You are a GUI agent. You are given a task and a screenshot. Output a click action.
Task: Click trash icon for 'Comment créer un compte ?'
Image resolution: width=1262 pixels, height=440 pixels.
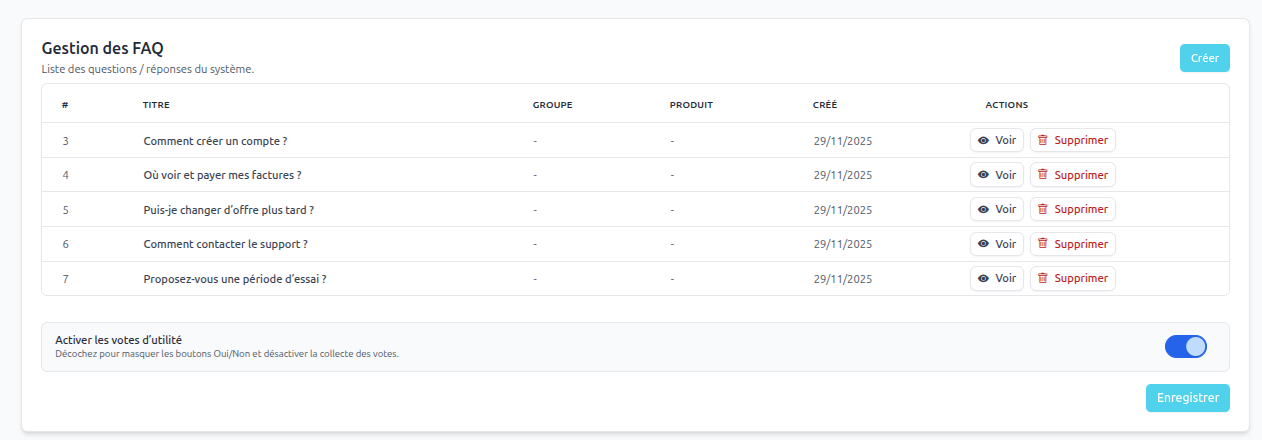click(1043, 141)
